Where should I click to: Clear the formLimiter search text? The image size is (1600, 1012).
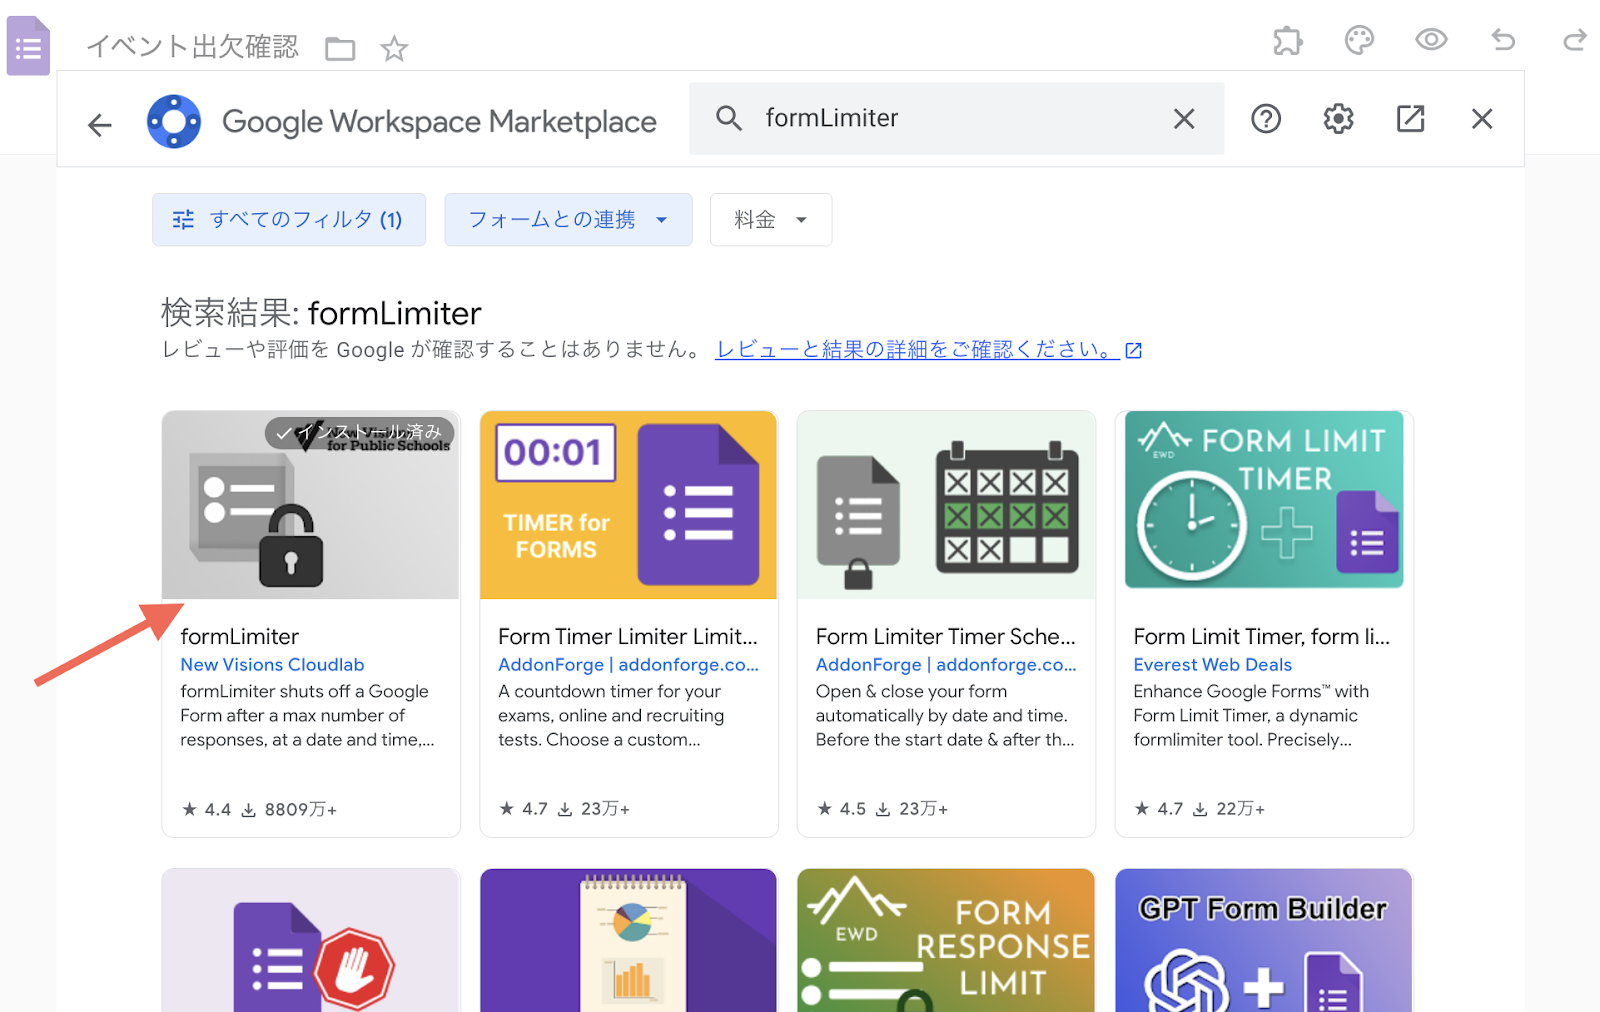1184,119
